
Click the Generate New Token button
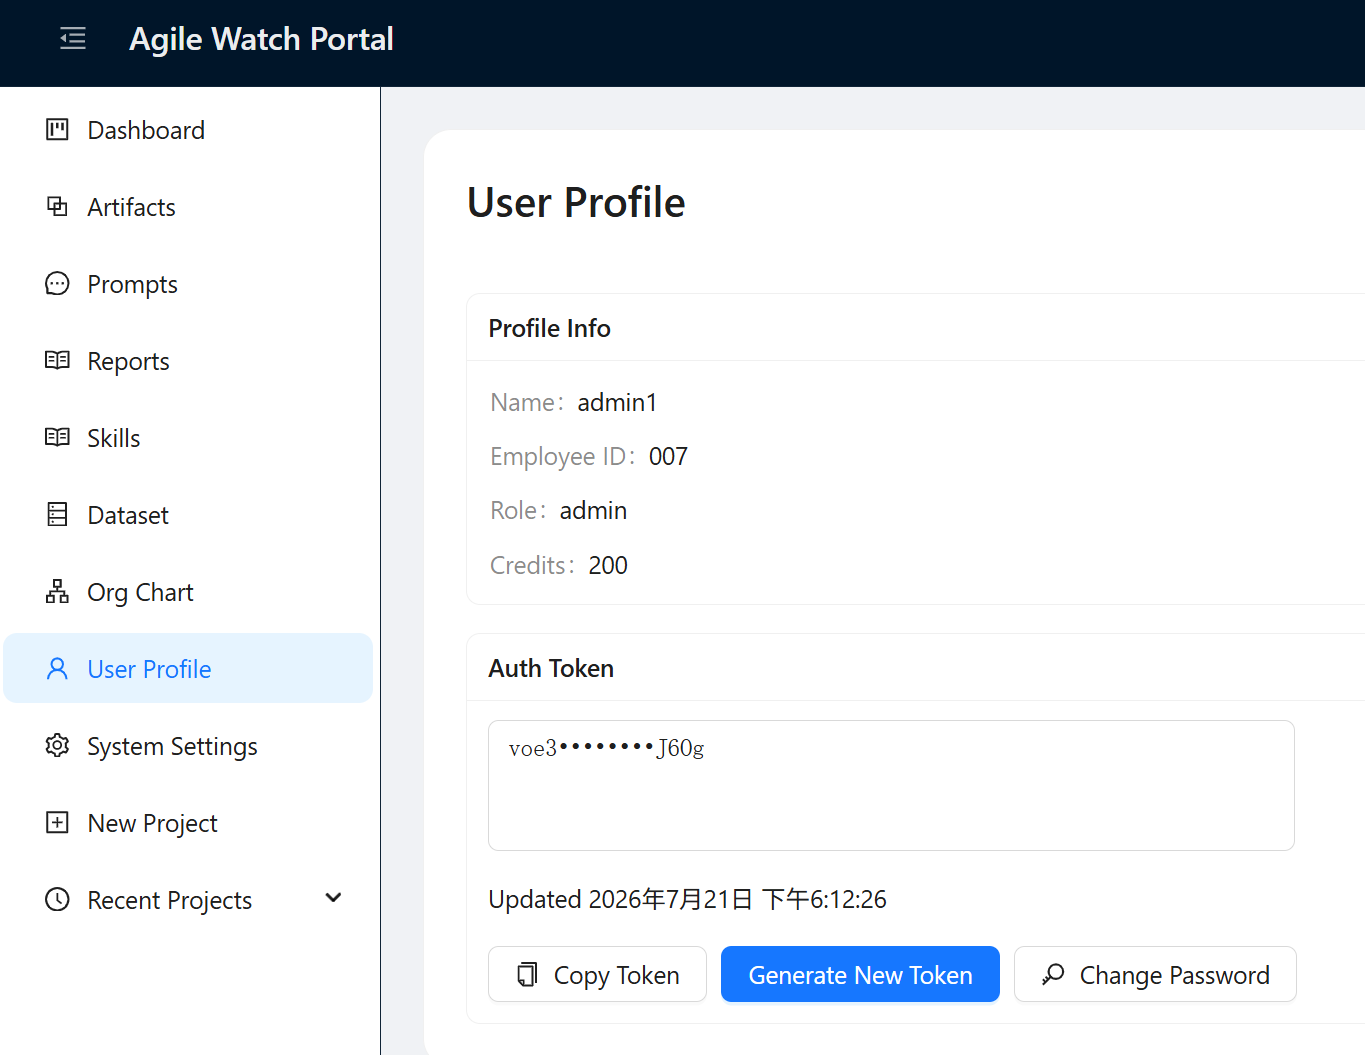click(860, 974)
